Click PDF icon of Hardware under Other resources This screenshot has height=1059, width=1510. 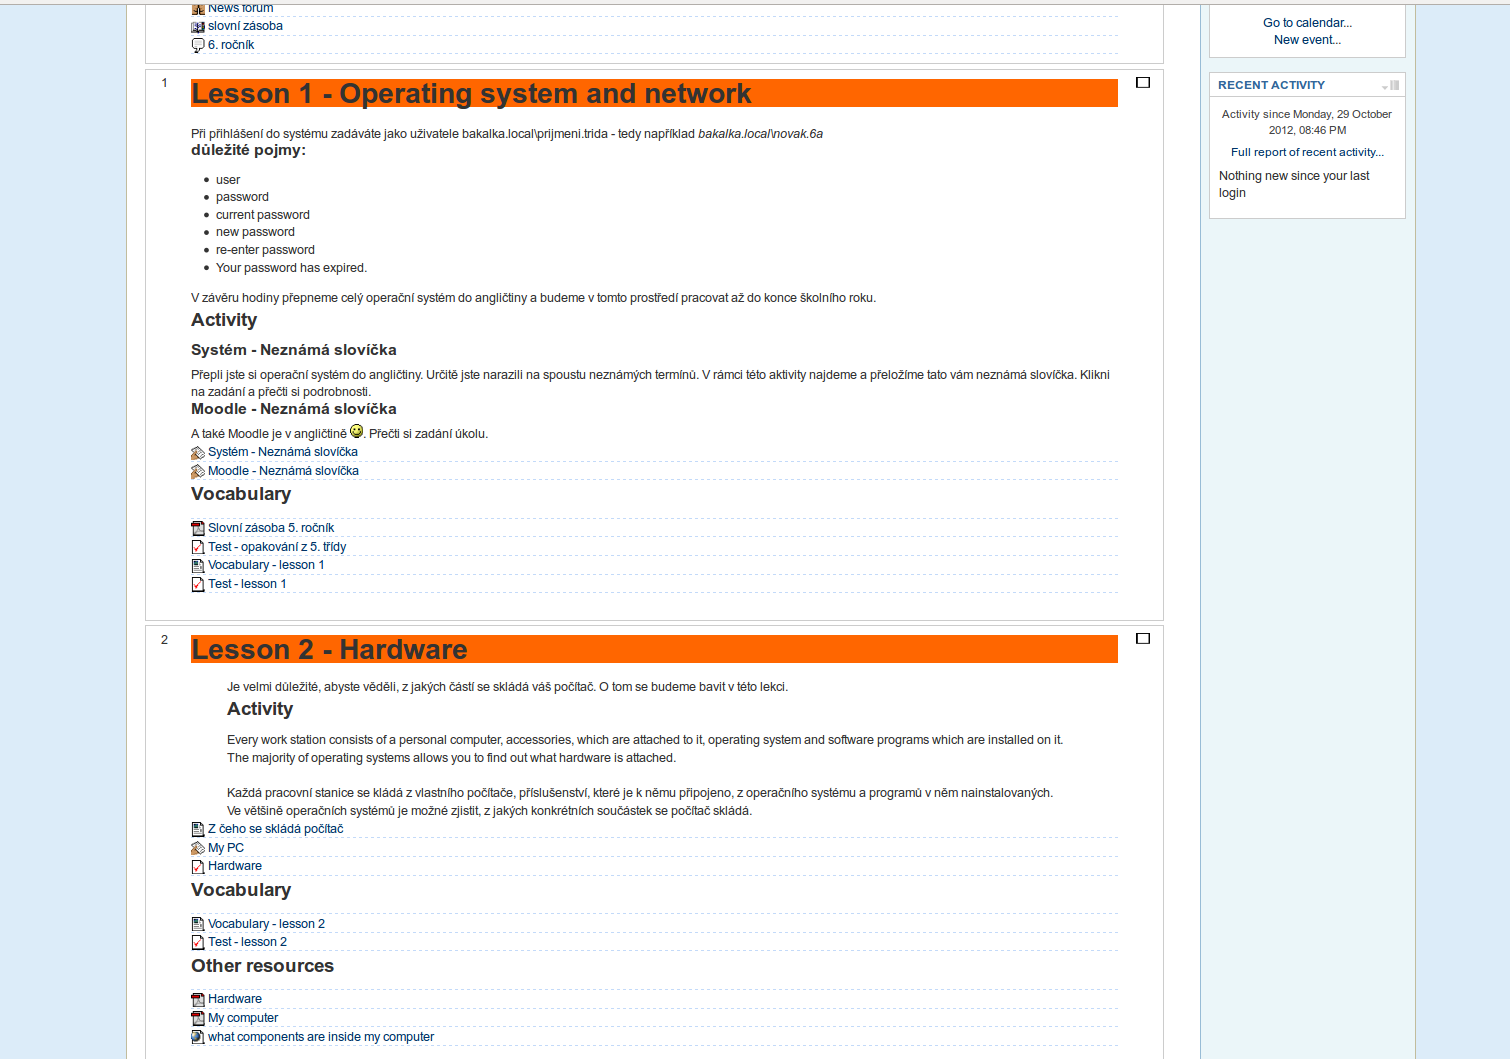(198, 1000)
